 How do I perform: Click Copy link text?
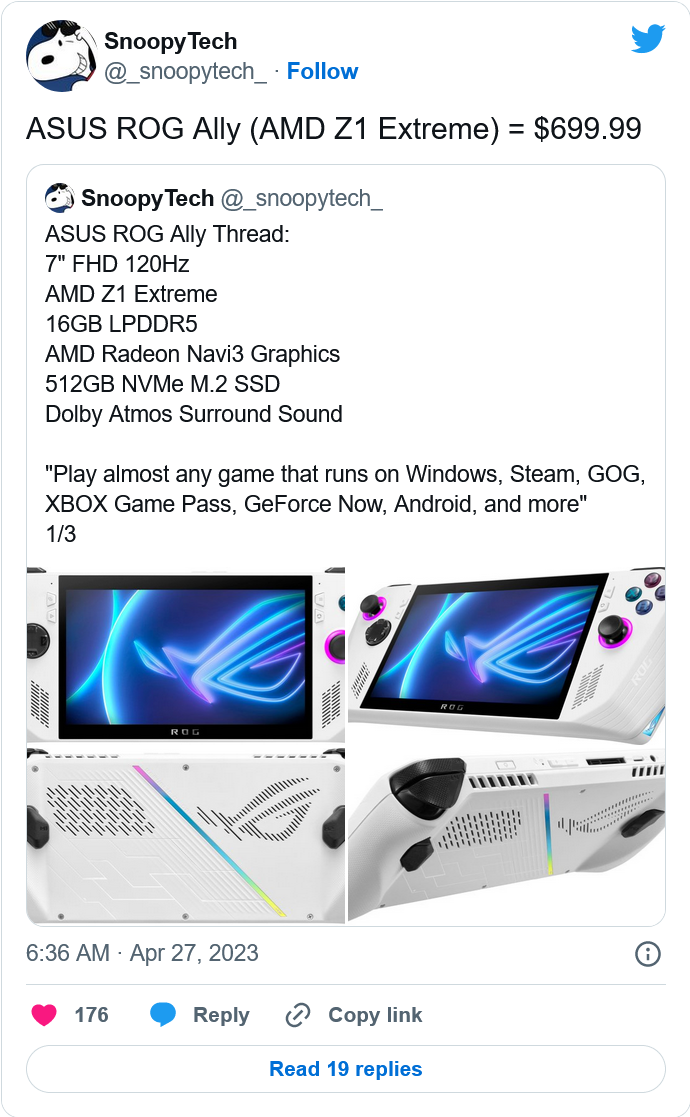coord(375,1015)
